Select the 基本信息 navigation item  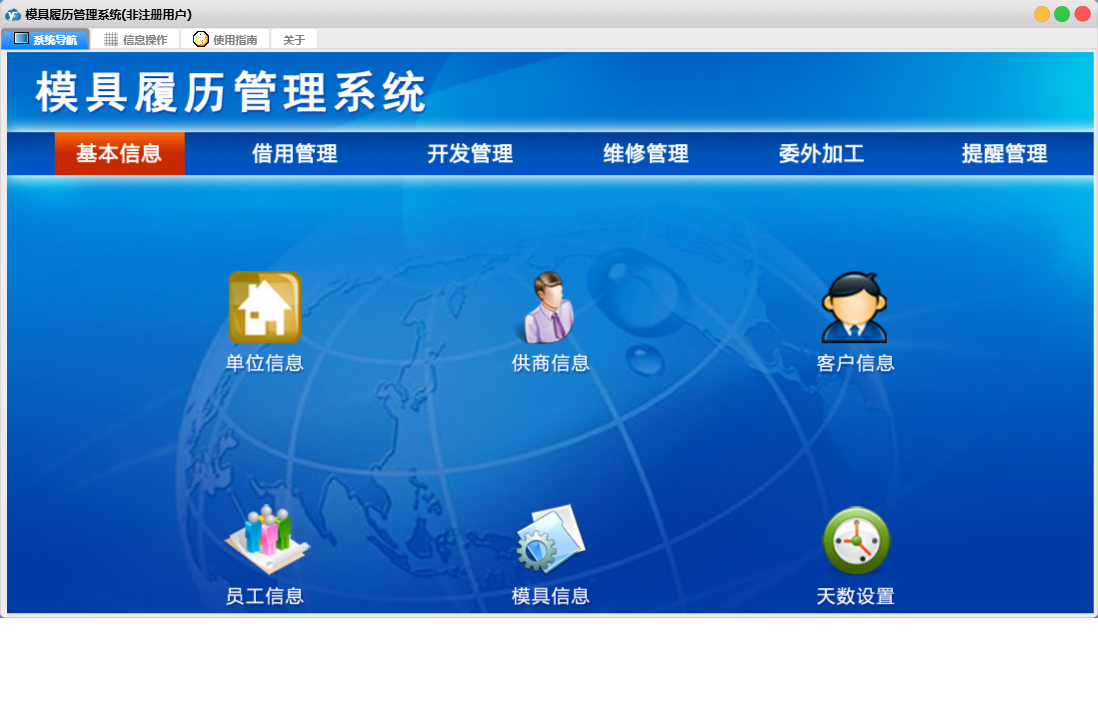point(119,153)
